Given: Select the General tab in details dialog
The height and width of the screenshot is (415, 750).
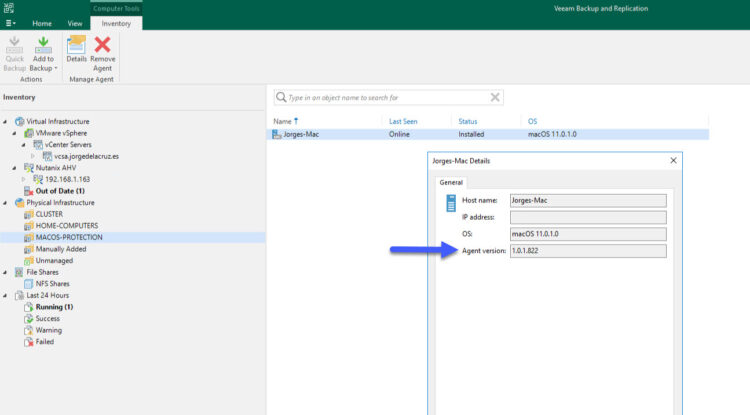Looking at the screenshot, I should click(x=451, y=183).
